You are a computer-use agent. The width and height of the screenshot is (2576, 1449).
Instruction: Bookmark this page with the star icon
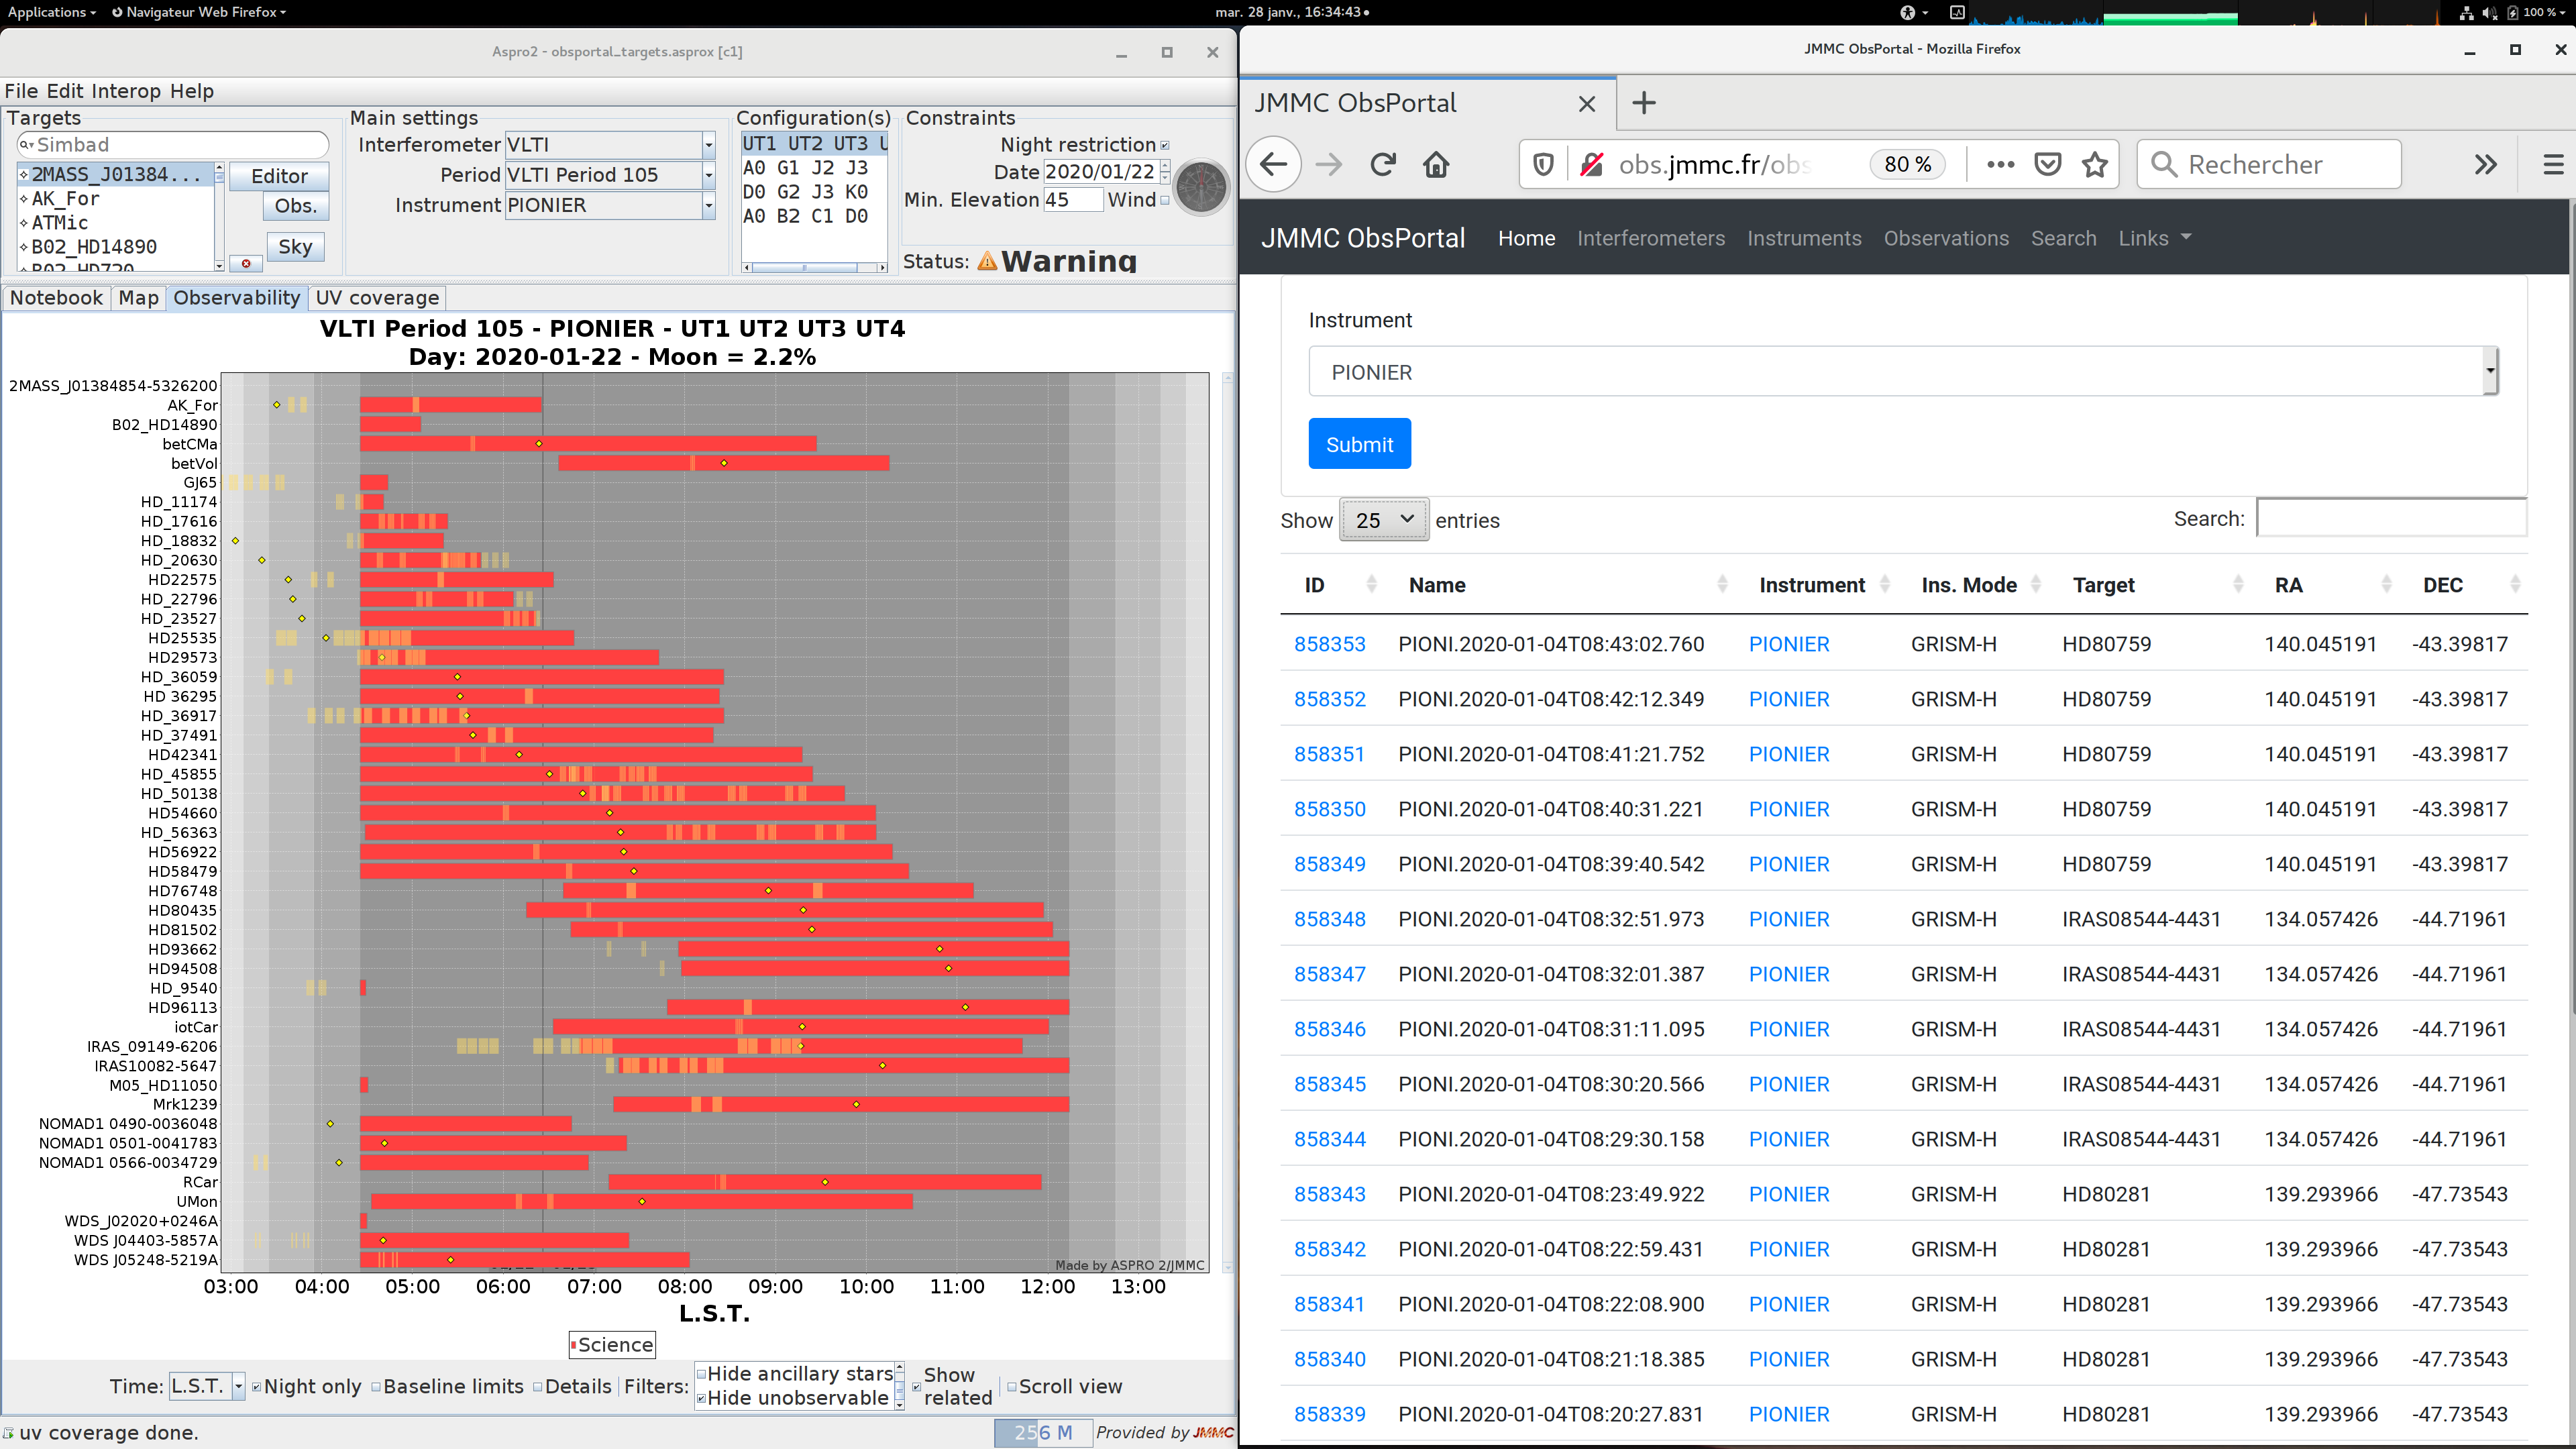point(2095,164)
